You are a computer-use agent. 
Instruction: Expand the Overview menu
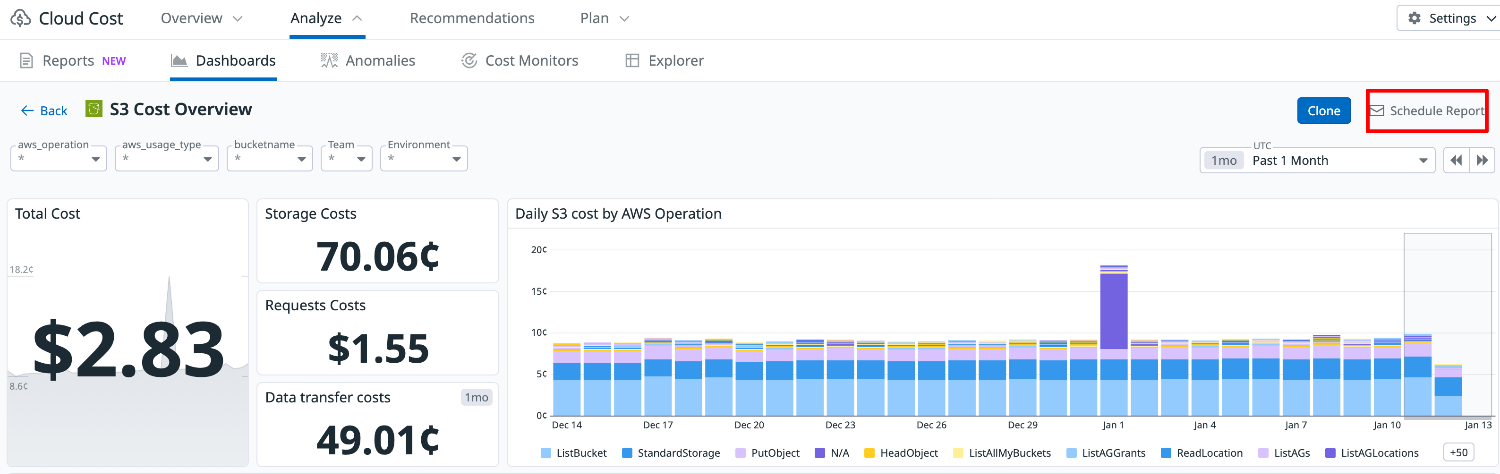pyautogui.click(x=201, y=18)
